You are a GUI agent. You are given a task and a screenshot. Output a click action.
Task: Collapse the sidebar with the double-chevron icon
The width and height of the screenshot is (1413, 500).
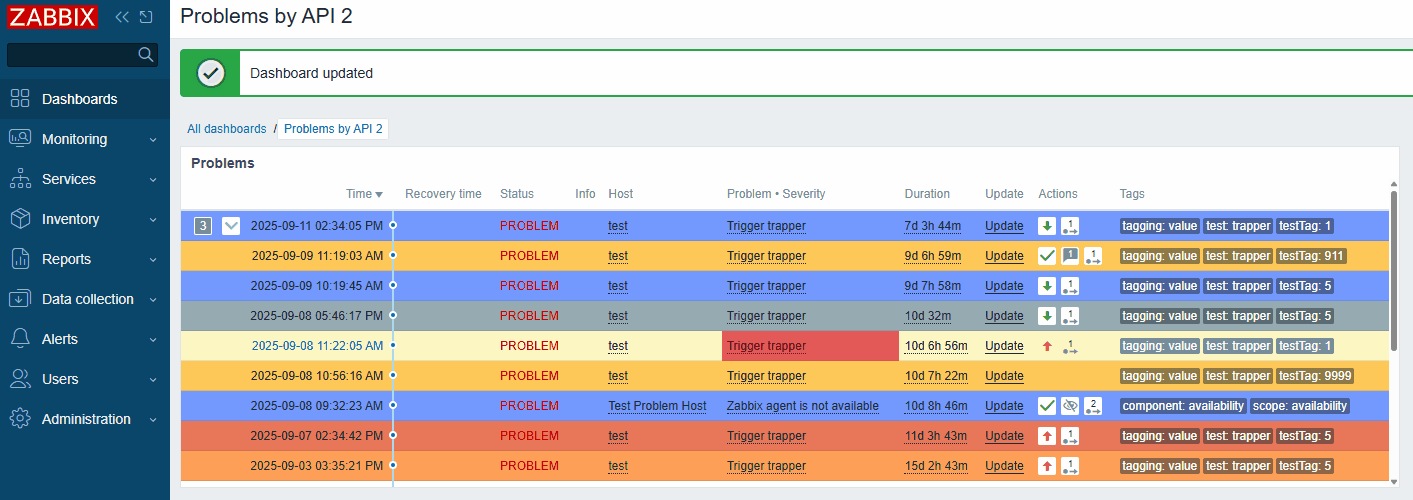122,17
